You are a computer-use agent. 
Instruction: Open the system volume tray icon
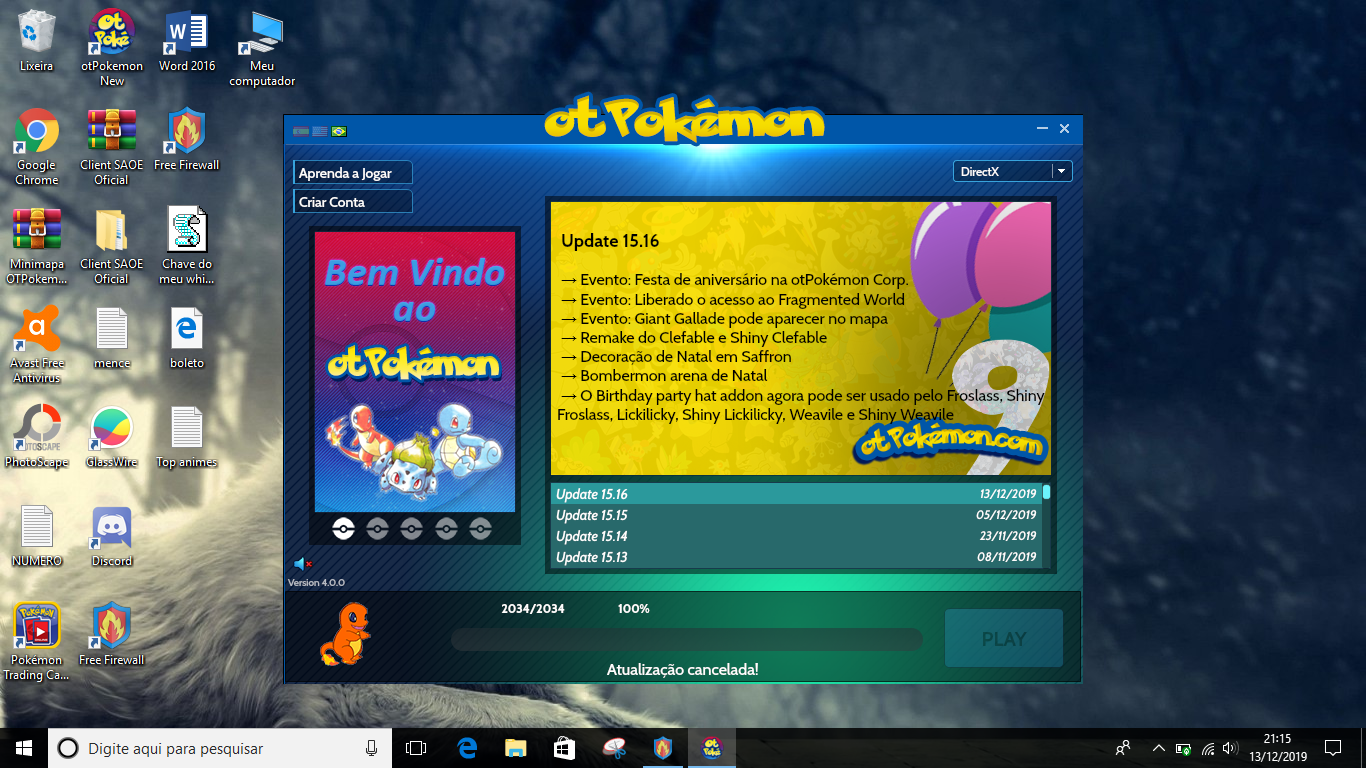tap(1230, 748)
